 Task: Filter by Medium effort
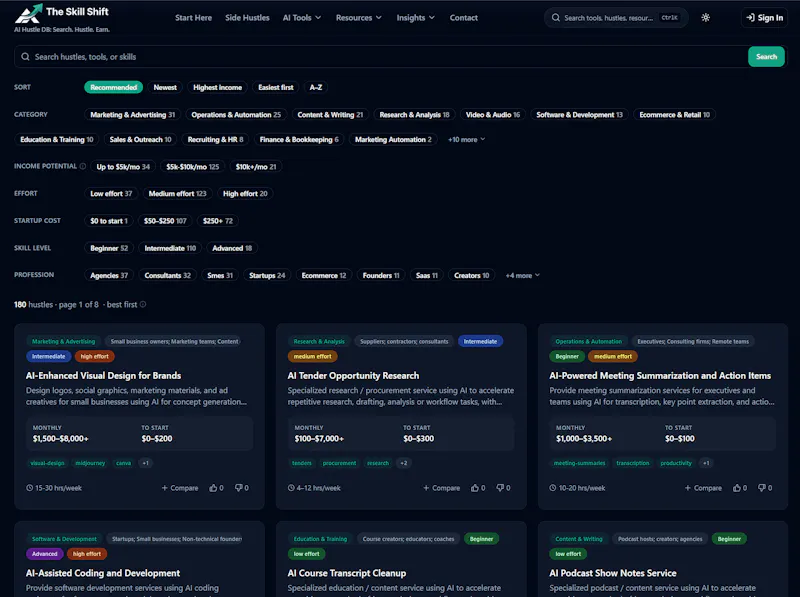177,193
